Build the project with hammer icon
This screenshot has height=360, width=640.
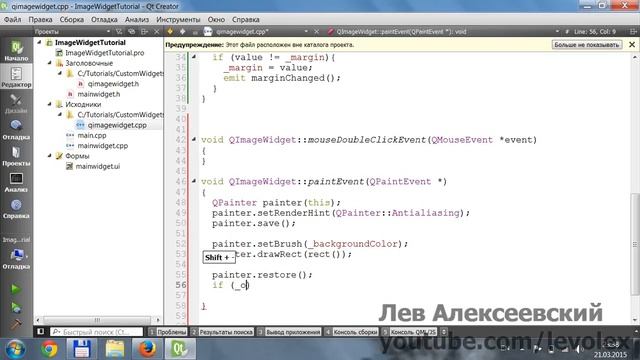[x=16, y=324]
